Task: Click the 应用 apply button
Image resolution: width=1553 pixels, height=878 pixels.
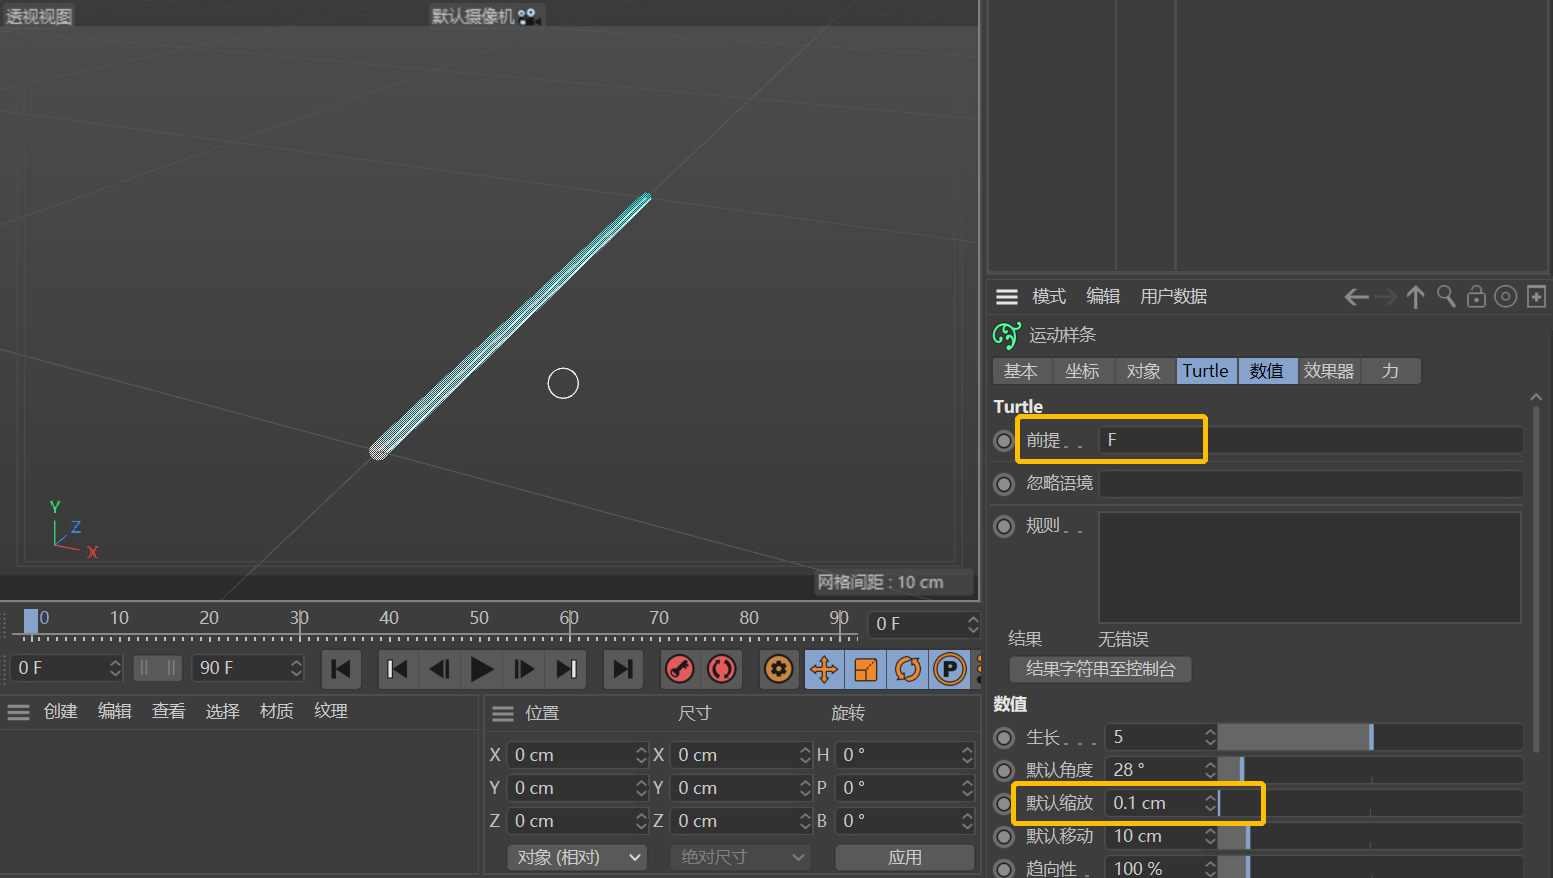Action: (905, 857)
